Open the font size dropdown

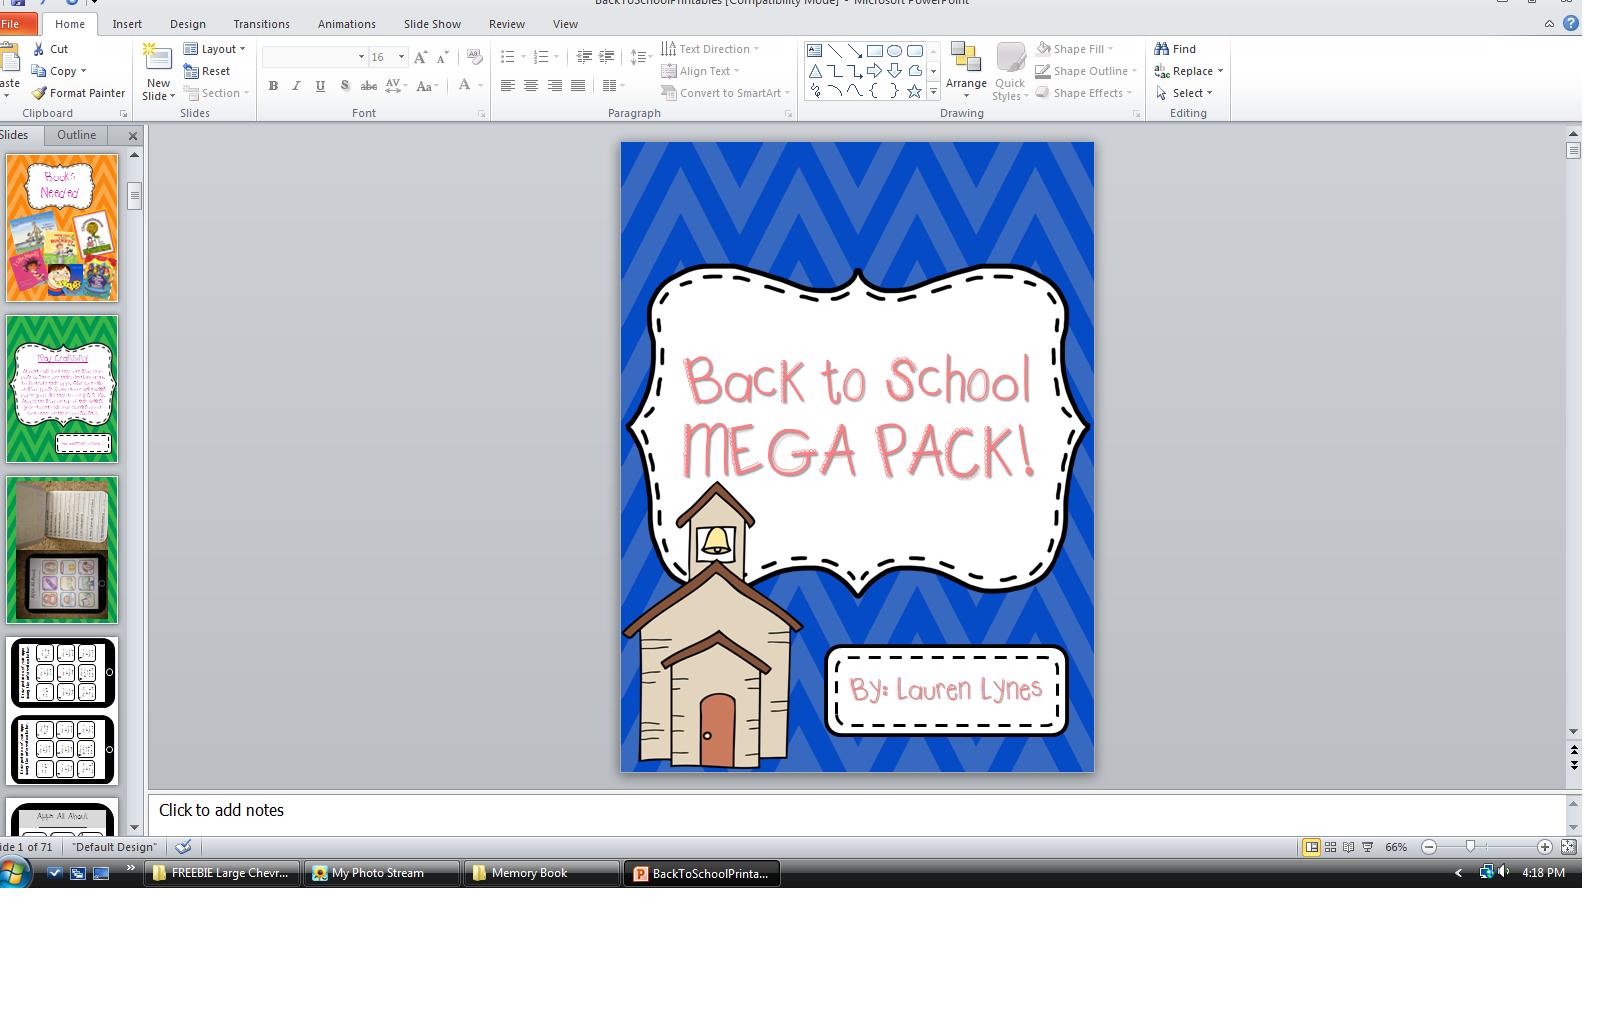[402, 57]
